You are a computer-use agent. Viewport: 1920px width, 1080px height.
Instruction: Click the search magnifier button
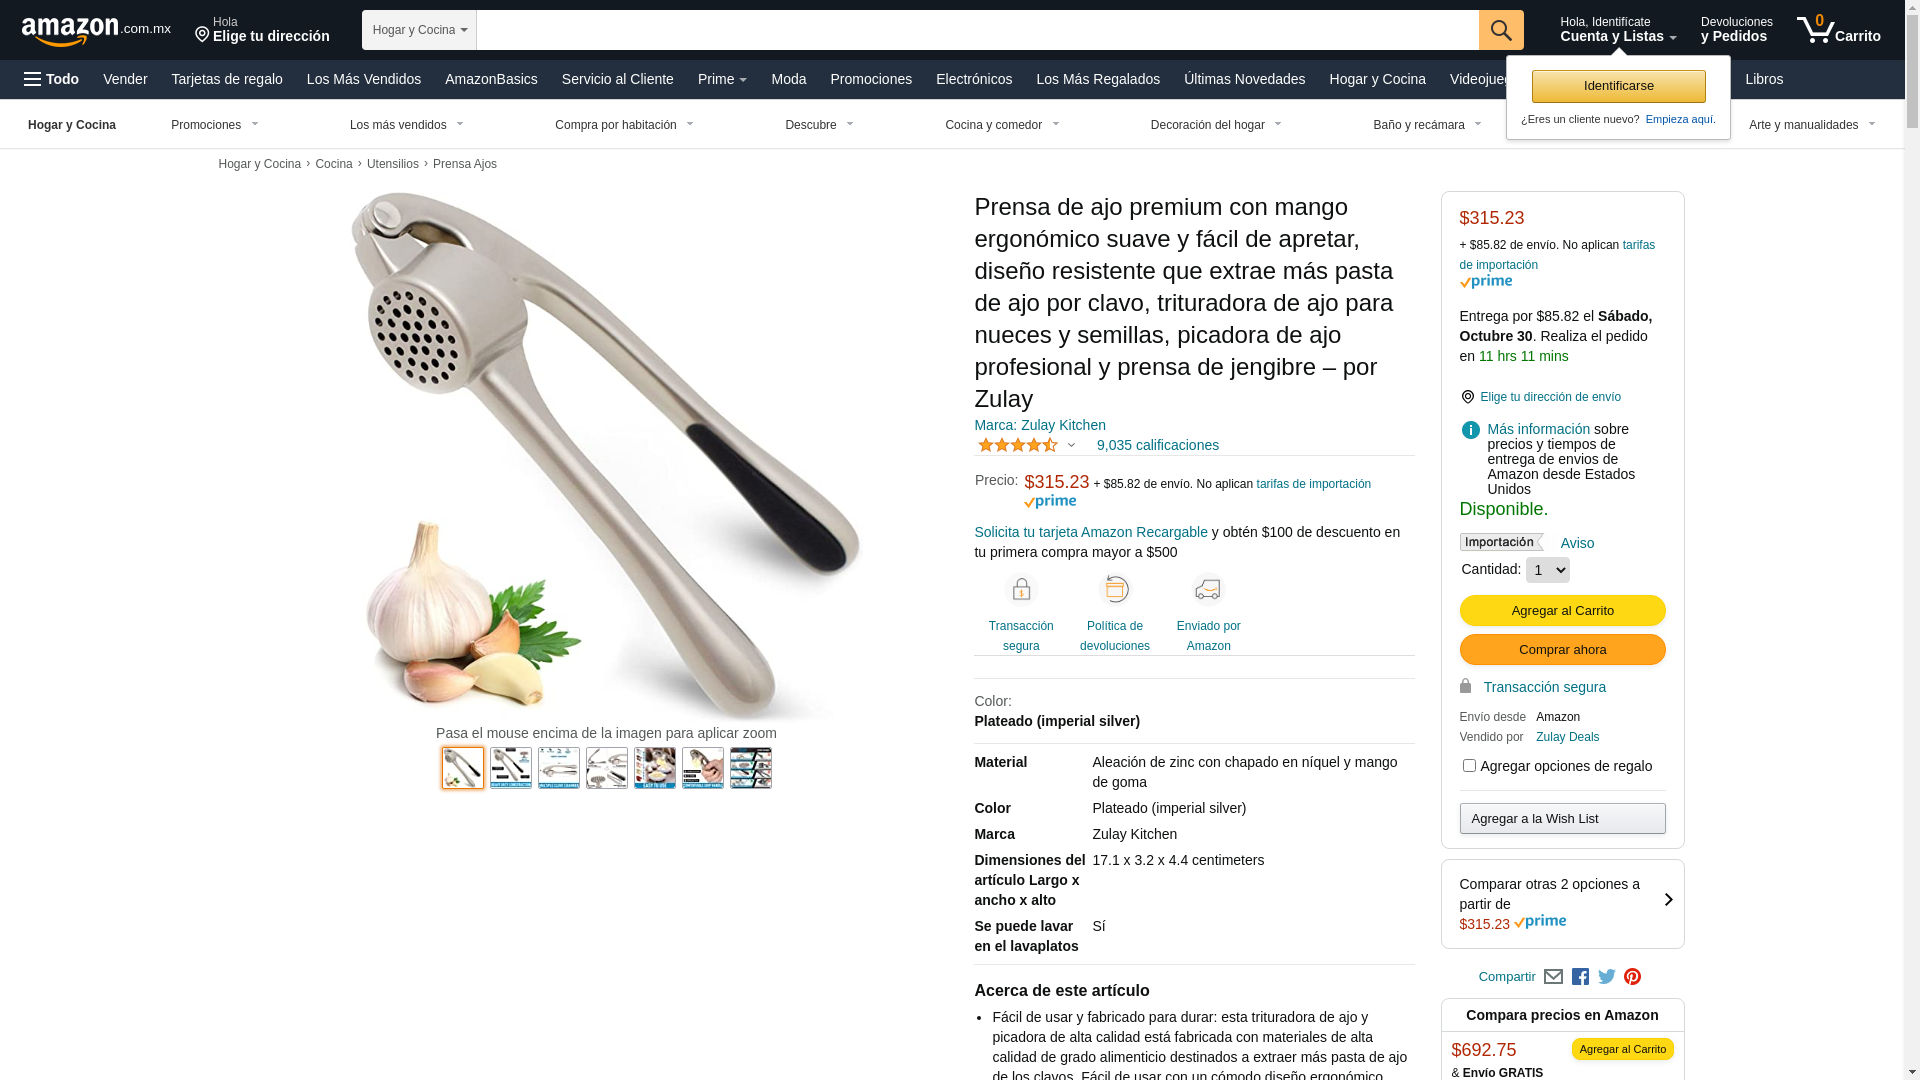(1501, 30)
